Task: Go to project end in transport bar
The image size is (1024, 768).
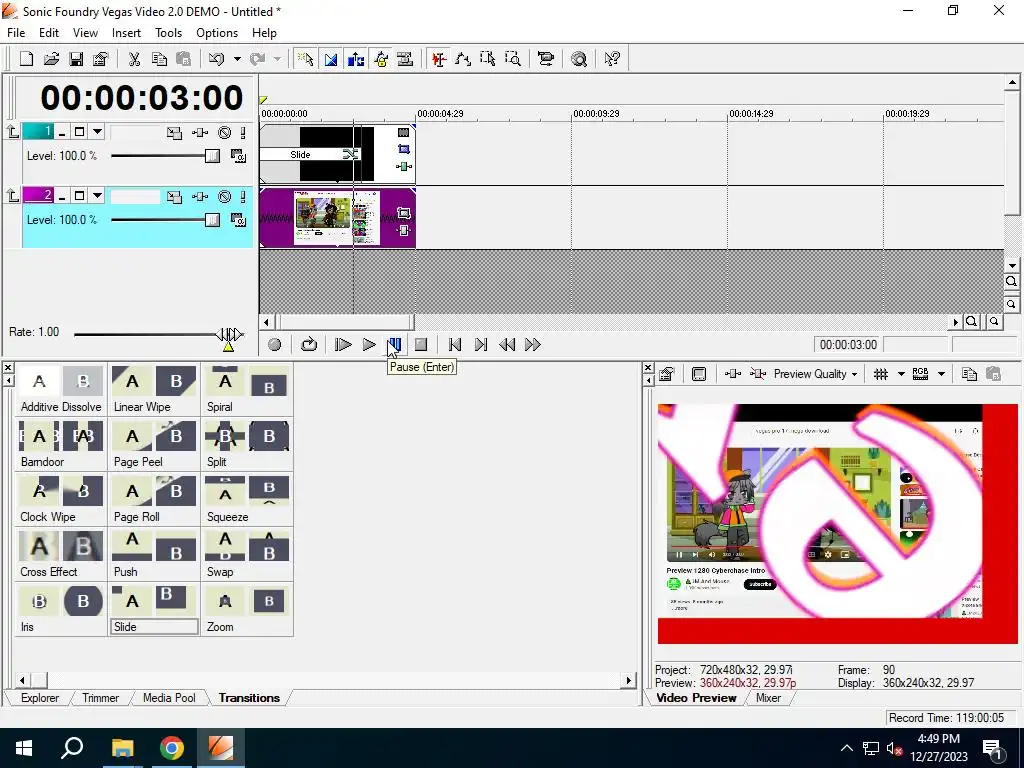Action: [481, 345]
